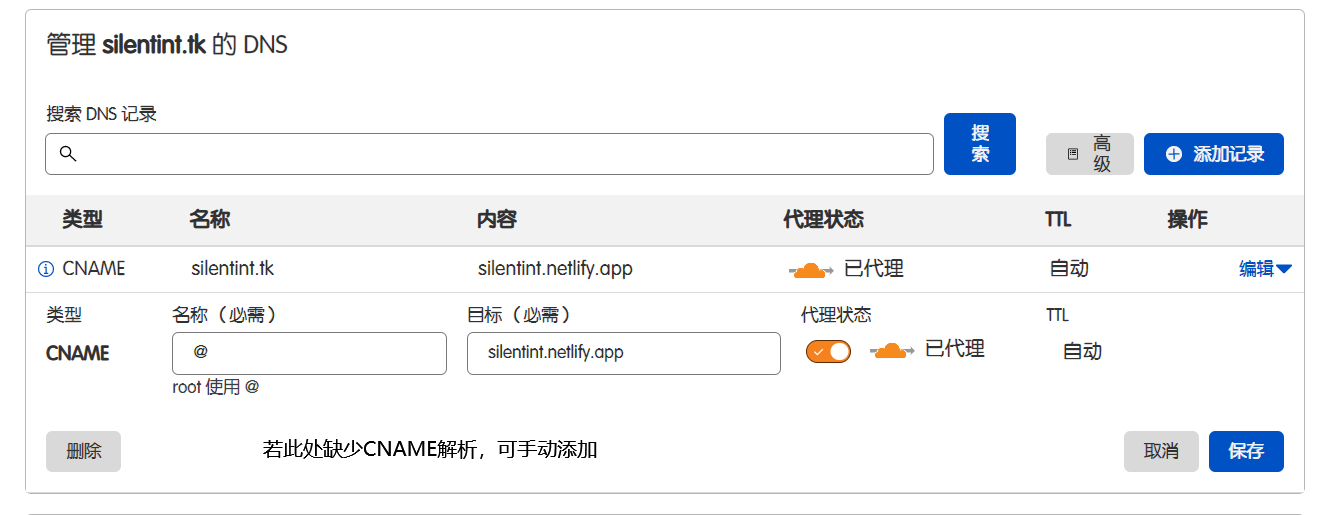
Task: Click the 取消 button
Action: [x=1160, y=451]
